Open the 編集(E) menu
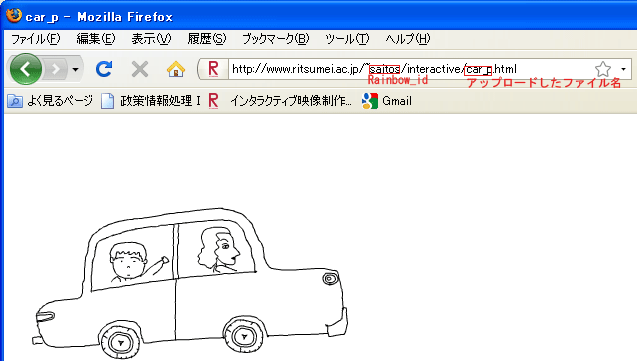The width and height of the screenshot is (637, 361). 96,39
